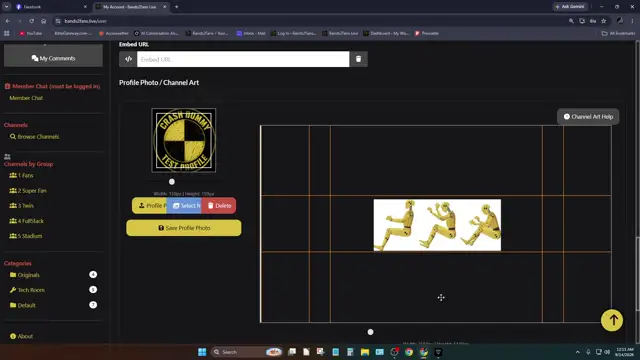Click the page vertical scrollbar thumb

click(x=637, y=274)
